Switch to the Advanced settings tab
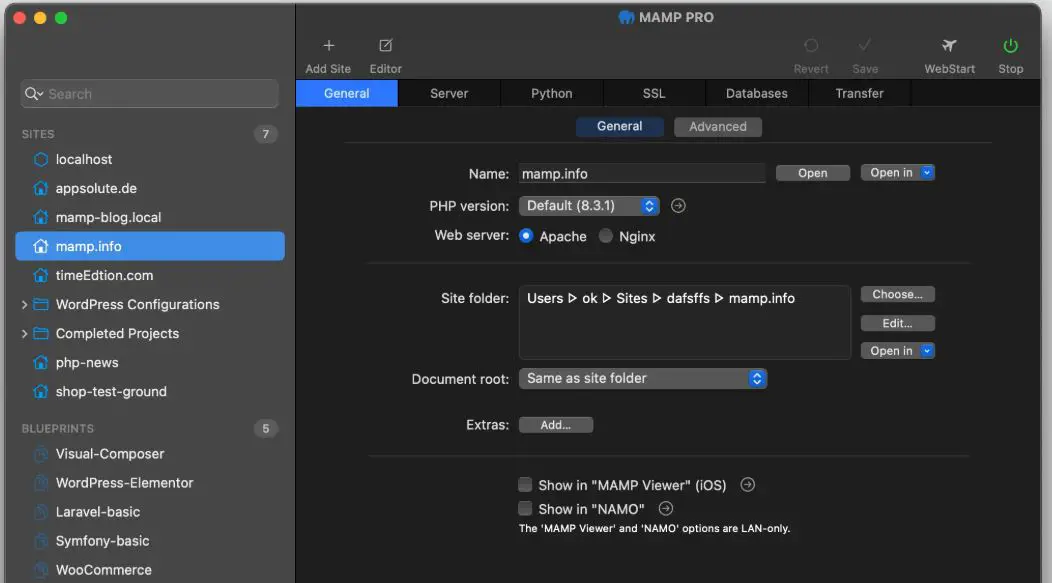The width and height of the screenshot is (1052, 583). pyautogui.click(x=717, y=126)
